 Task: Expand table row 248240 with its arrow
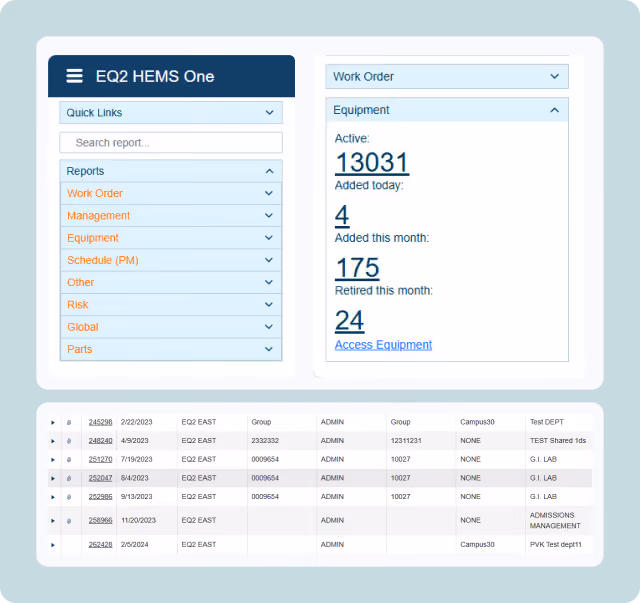(53, 441)
